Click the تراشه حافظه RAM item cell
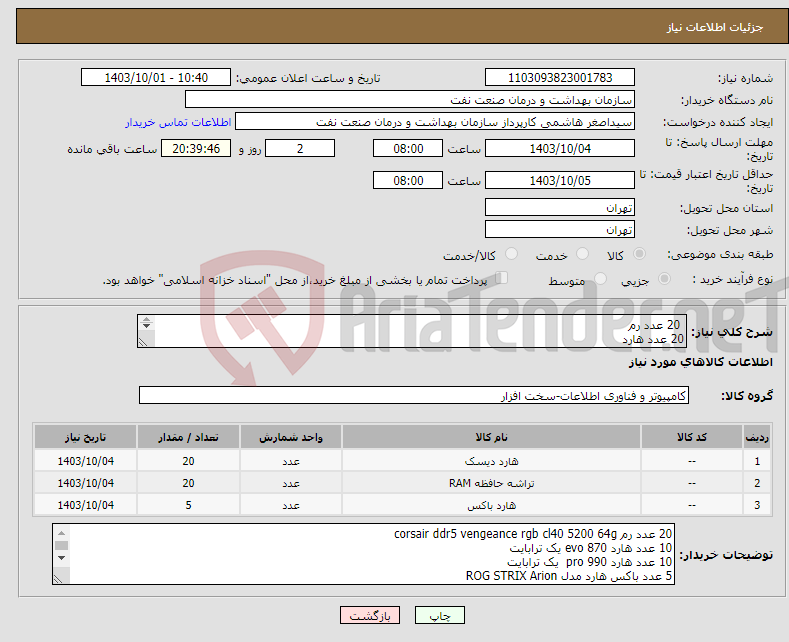This screenshot has height=642, width=789. (x=491, y=483)
